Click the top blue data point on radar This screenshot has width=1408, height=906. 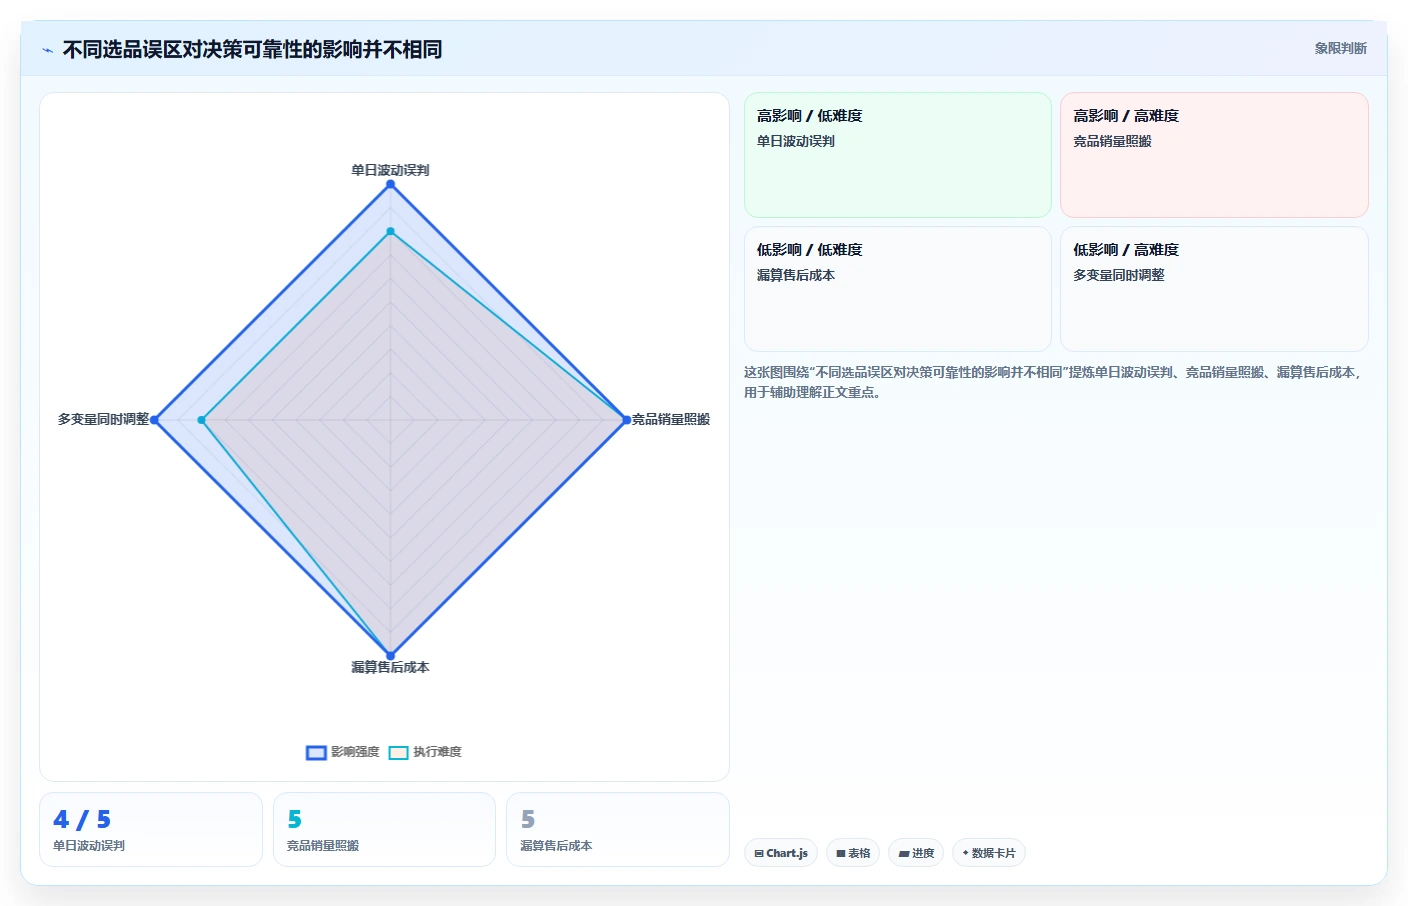pos(390,184)
